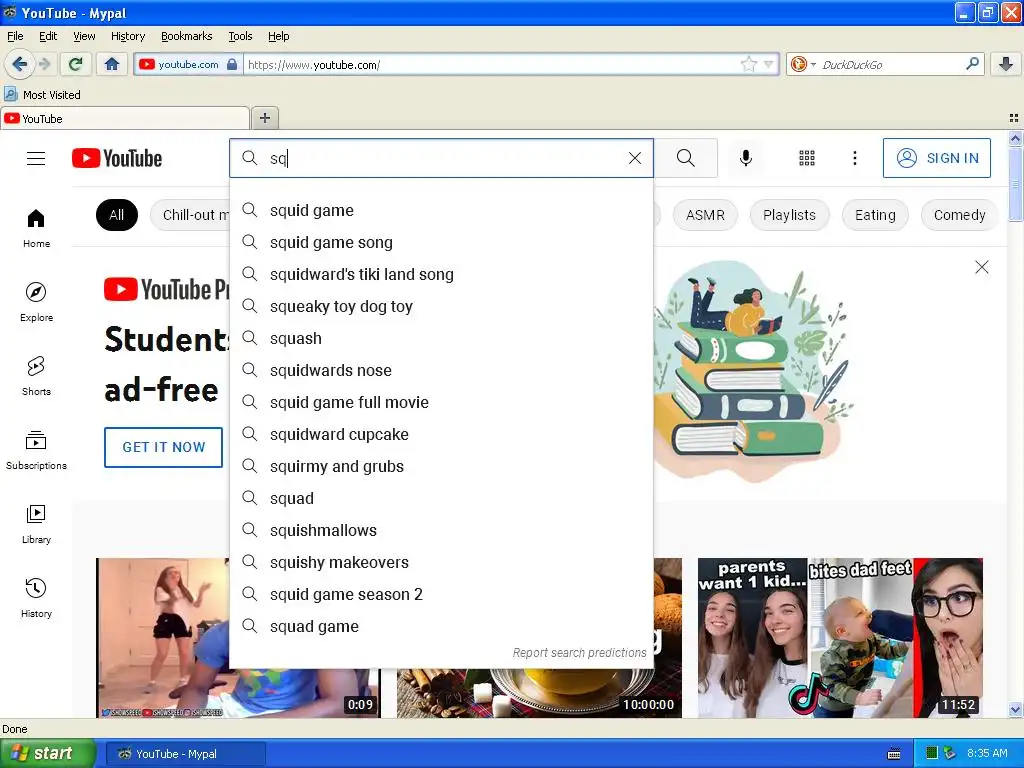Image resolution: width=1024 pixels, height=768 pixels.
Task: Open the YouTube apps grid icon
Action: point(807,158)
